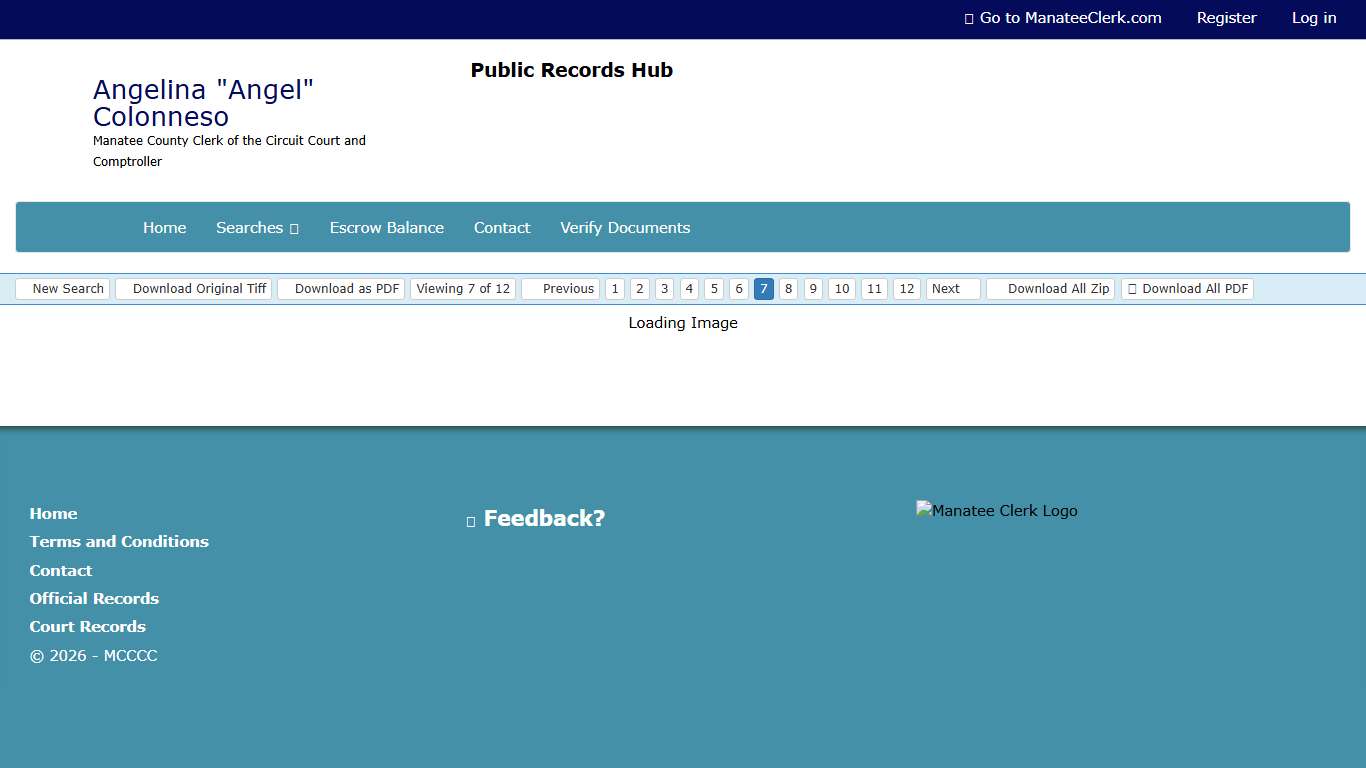Download the document as PDF
Screen dimensions: 1366x768
[346, 288]
